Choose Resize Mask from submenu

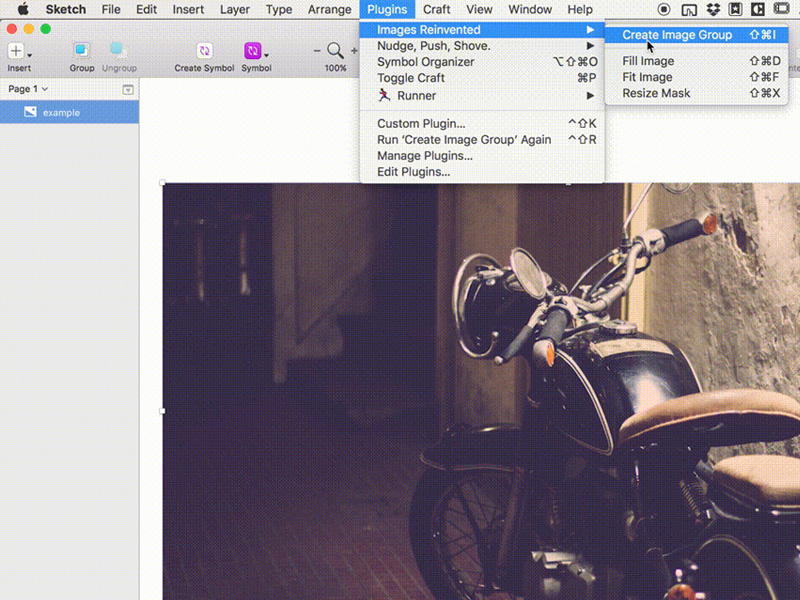[x=697, y=93]
